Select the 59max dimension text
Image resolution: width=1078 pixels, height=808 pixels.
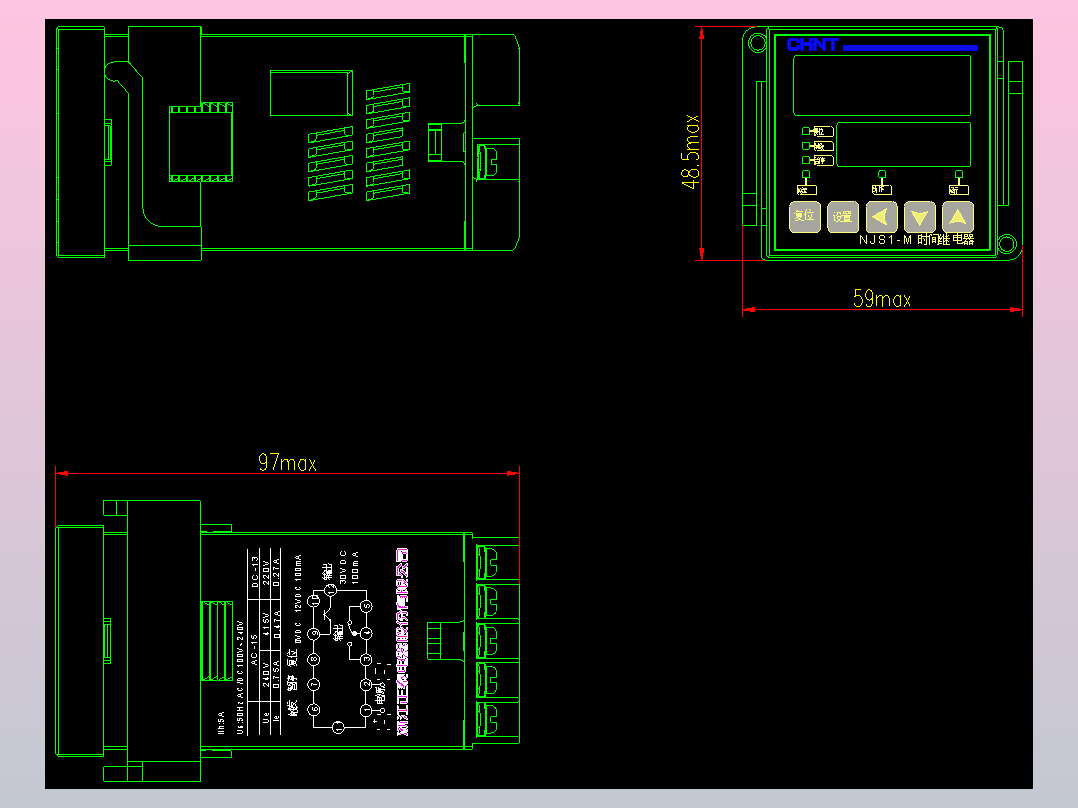(882, 299)
